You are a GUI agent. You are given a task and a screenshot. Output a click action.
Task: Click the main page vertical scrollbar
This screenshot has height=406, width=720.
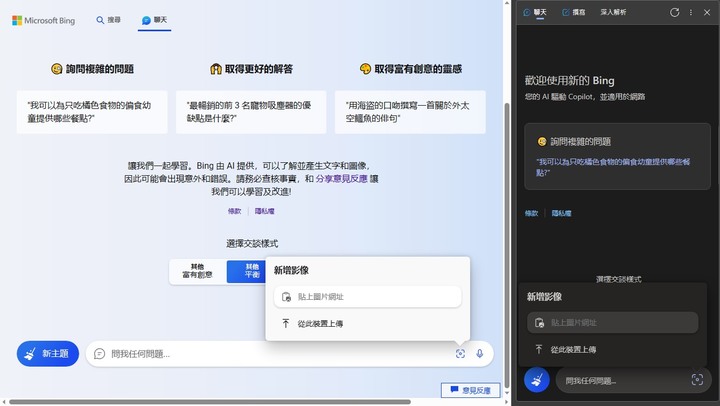[507, 243]
